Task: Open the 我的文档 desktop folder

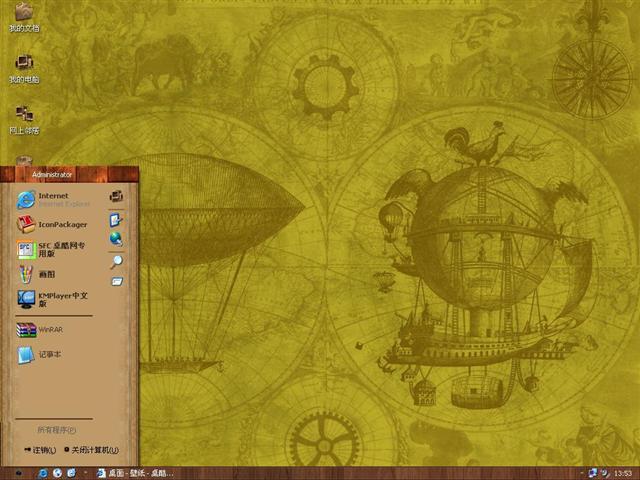Action: (24, 16)
